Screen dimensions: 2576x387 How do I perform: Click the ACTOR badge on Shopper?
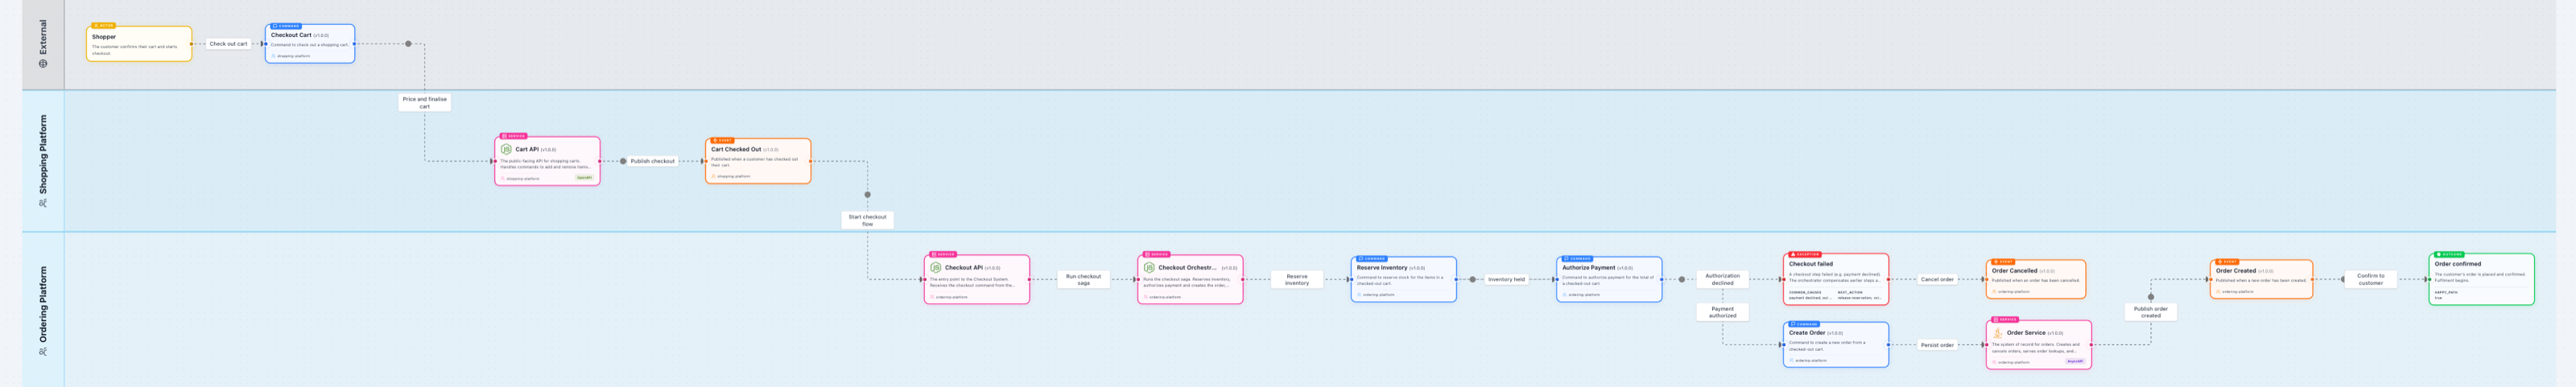point(103,25)
